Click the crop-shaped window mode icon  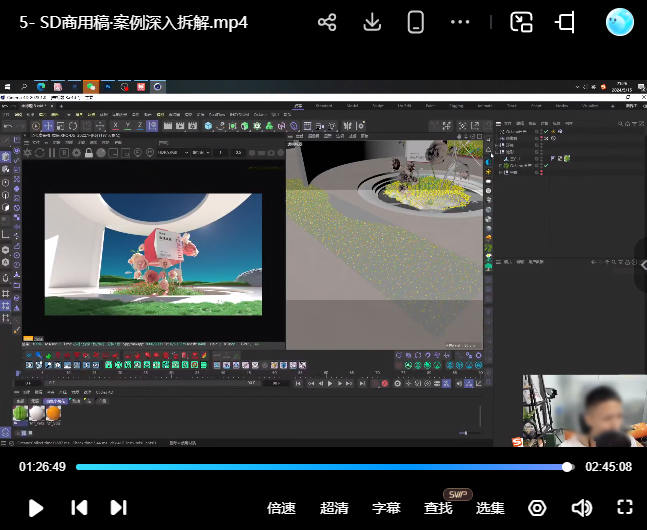(566, 22)
